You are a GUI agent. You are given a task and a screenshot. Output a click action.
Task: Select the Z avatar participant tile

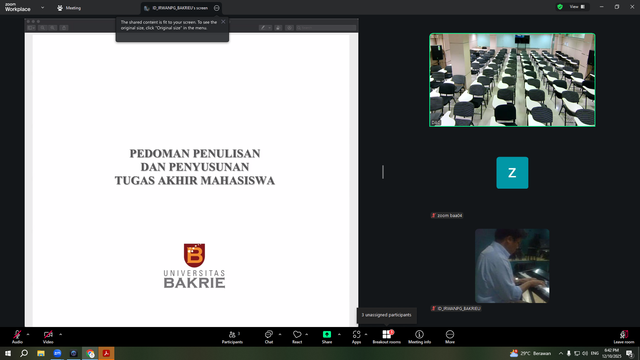(512, 173)
